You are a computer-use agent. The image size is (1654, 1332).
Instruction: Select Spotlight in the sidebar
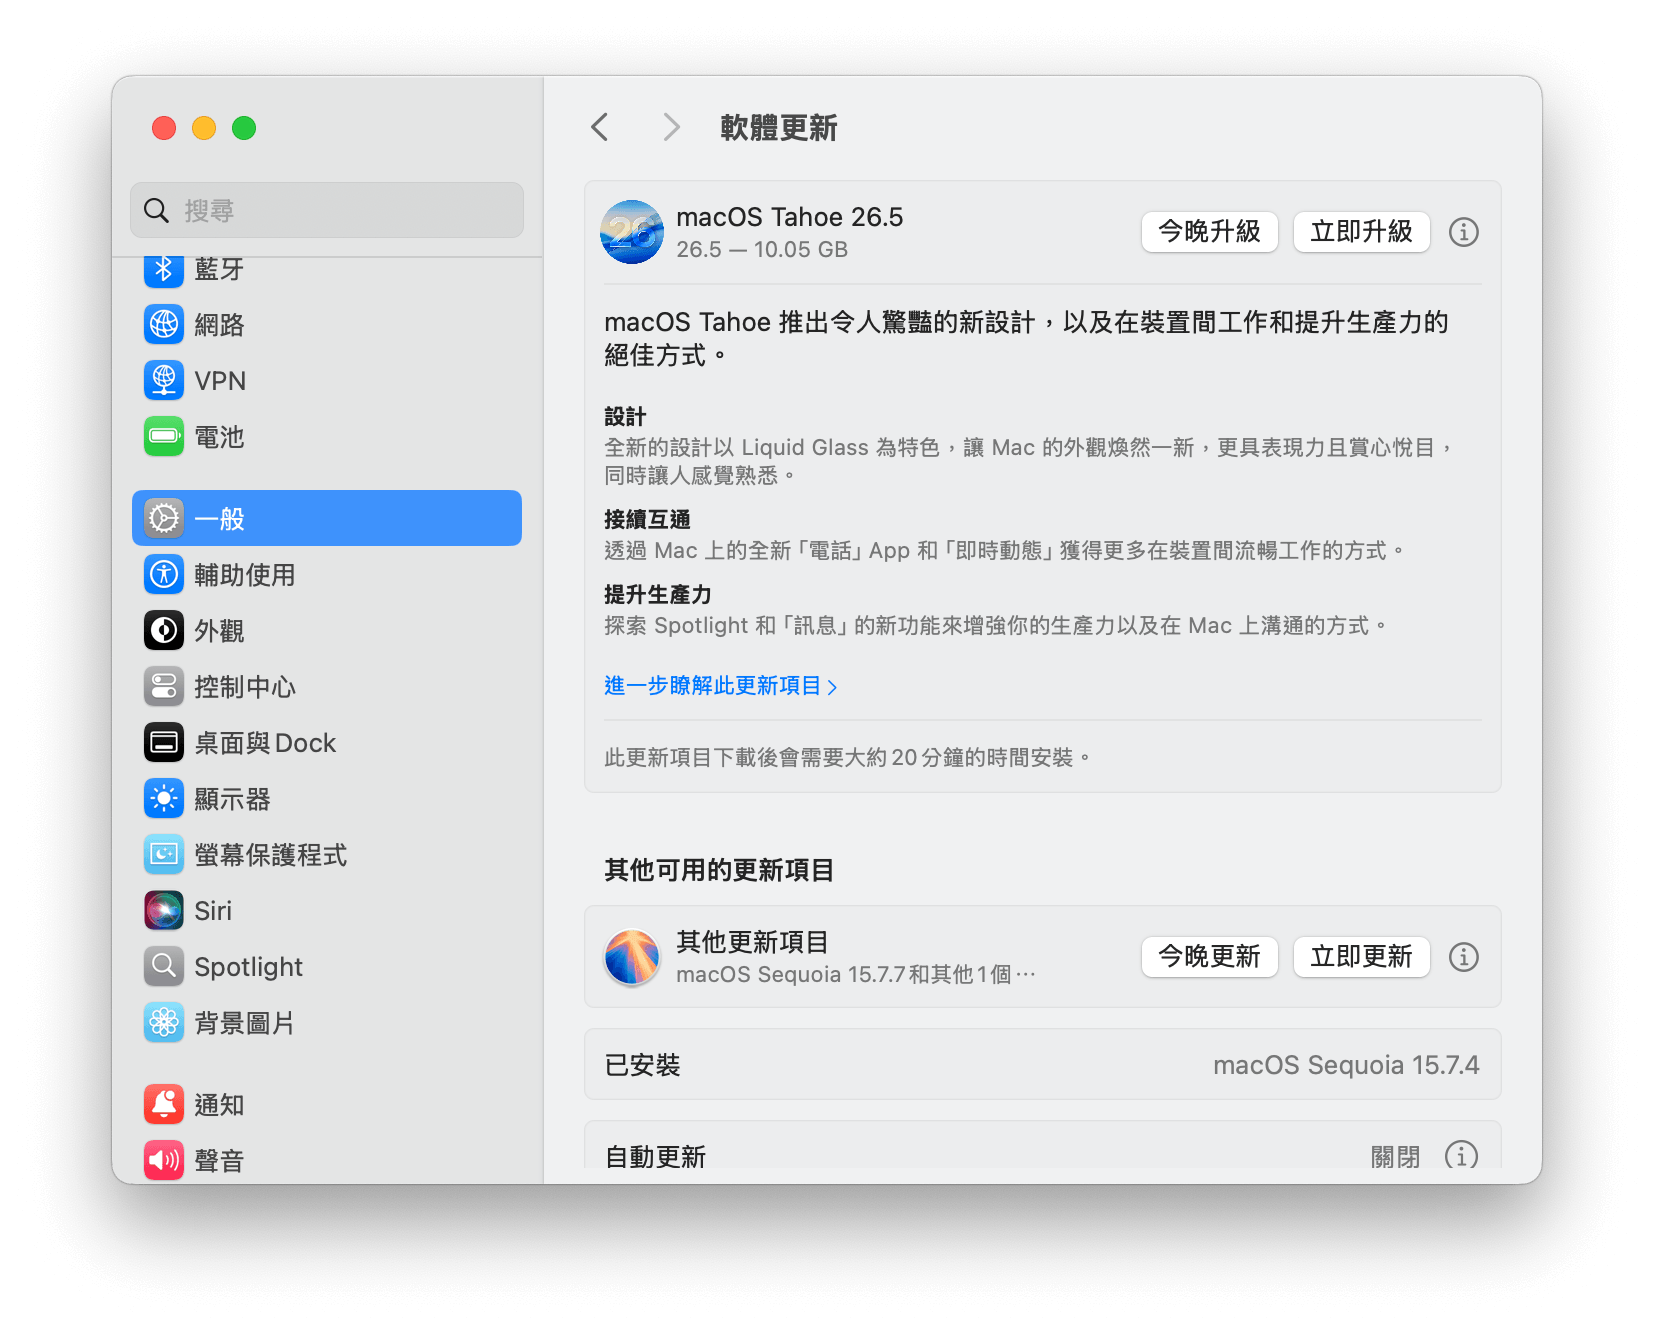click(x=327, y=966)
